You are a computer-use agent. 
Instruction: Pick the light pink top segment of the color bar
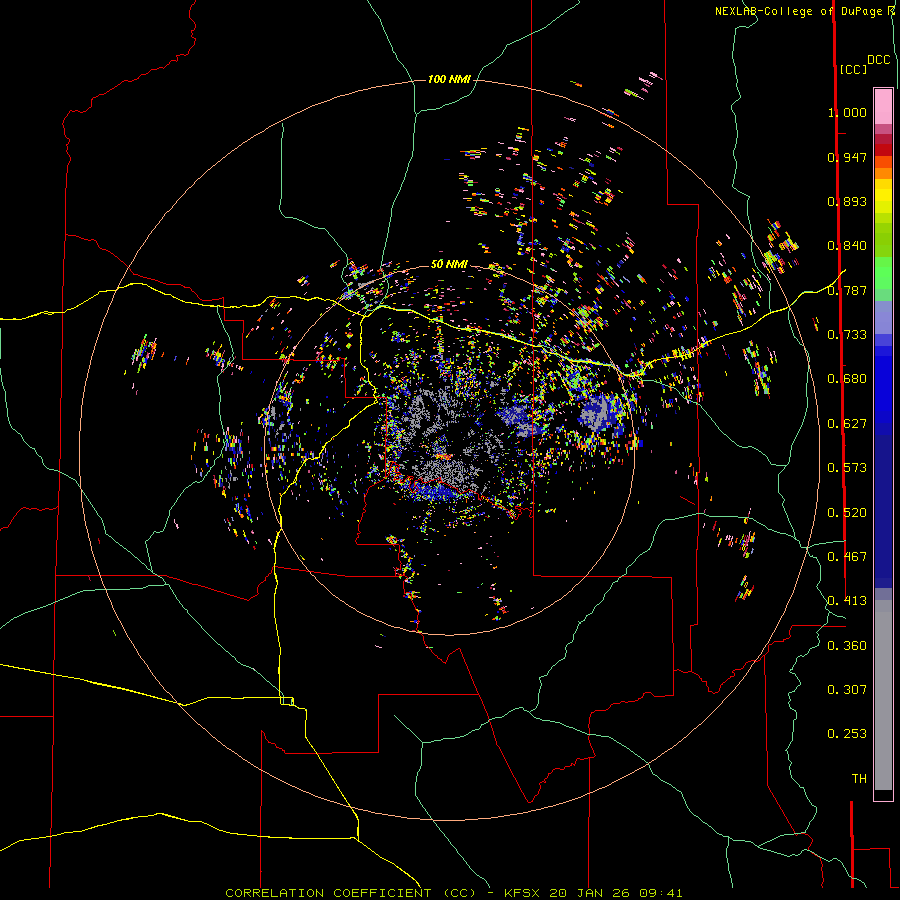click(x=883, y=106)
